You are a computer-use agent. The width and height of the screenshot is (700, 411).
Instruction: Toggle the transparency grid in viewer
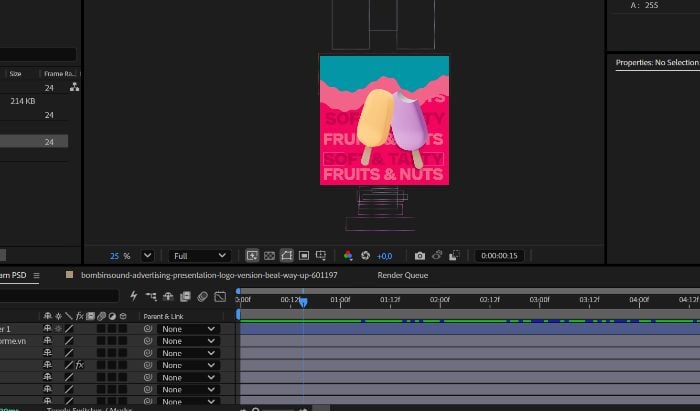click(269, 256)
